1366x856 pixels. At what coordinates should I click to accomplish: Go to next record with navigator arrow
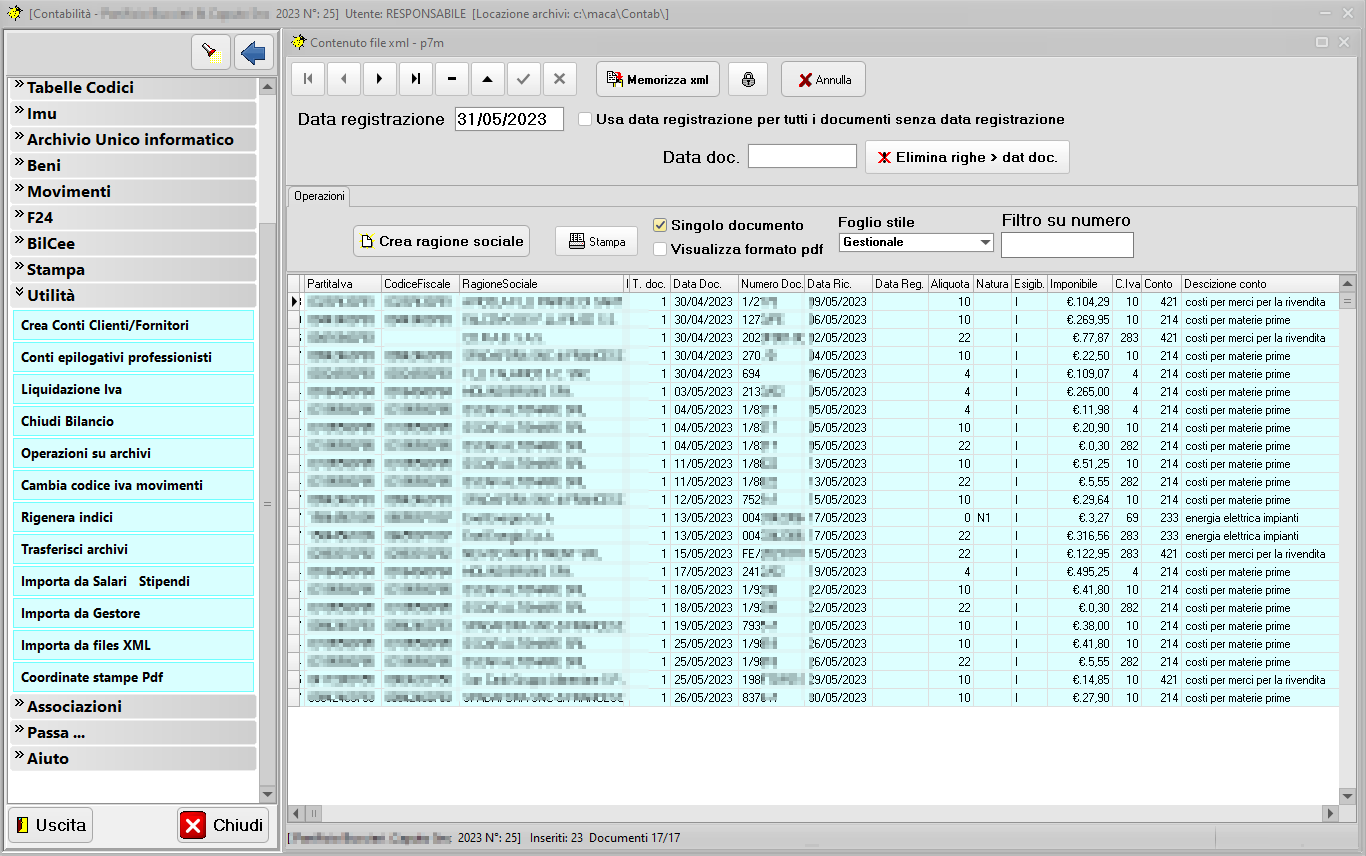click(380, 79)
